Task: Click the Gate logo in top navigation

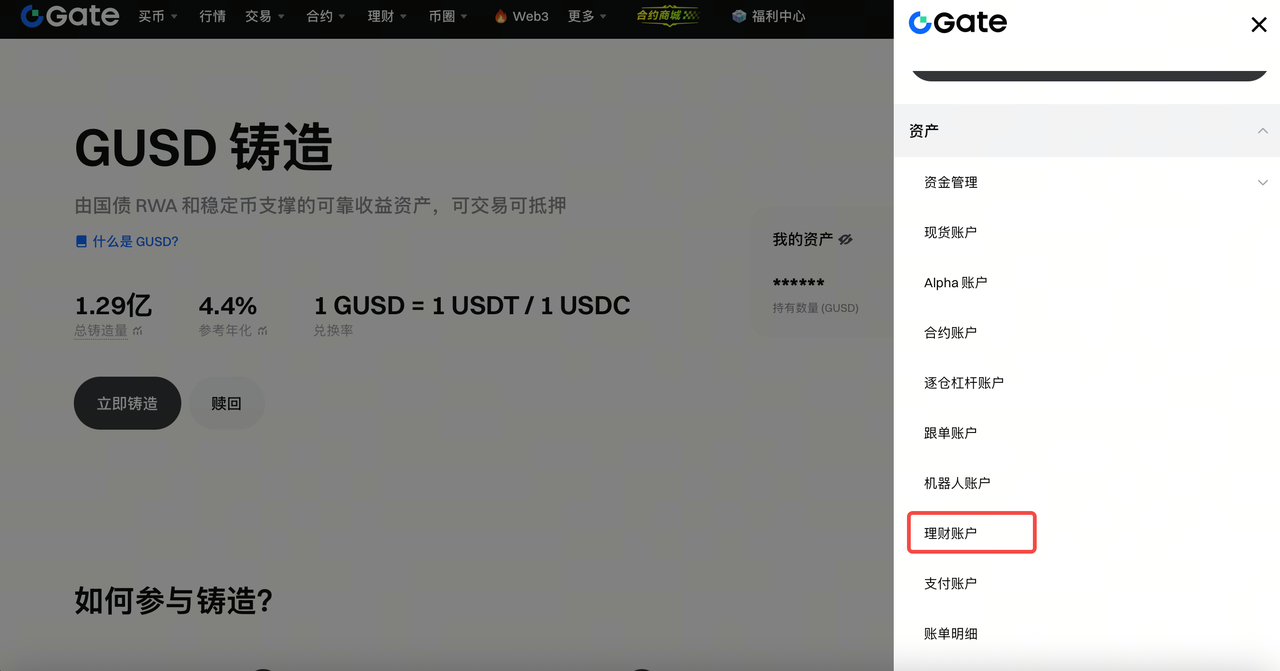Action: tap(70, 16)
